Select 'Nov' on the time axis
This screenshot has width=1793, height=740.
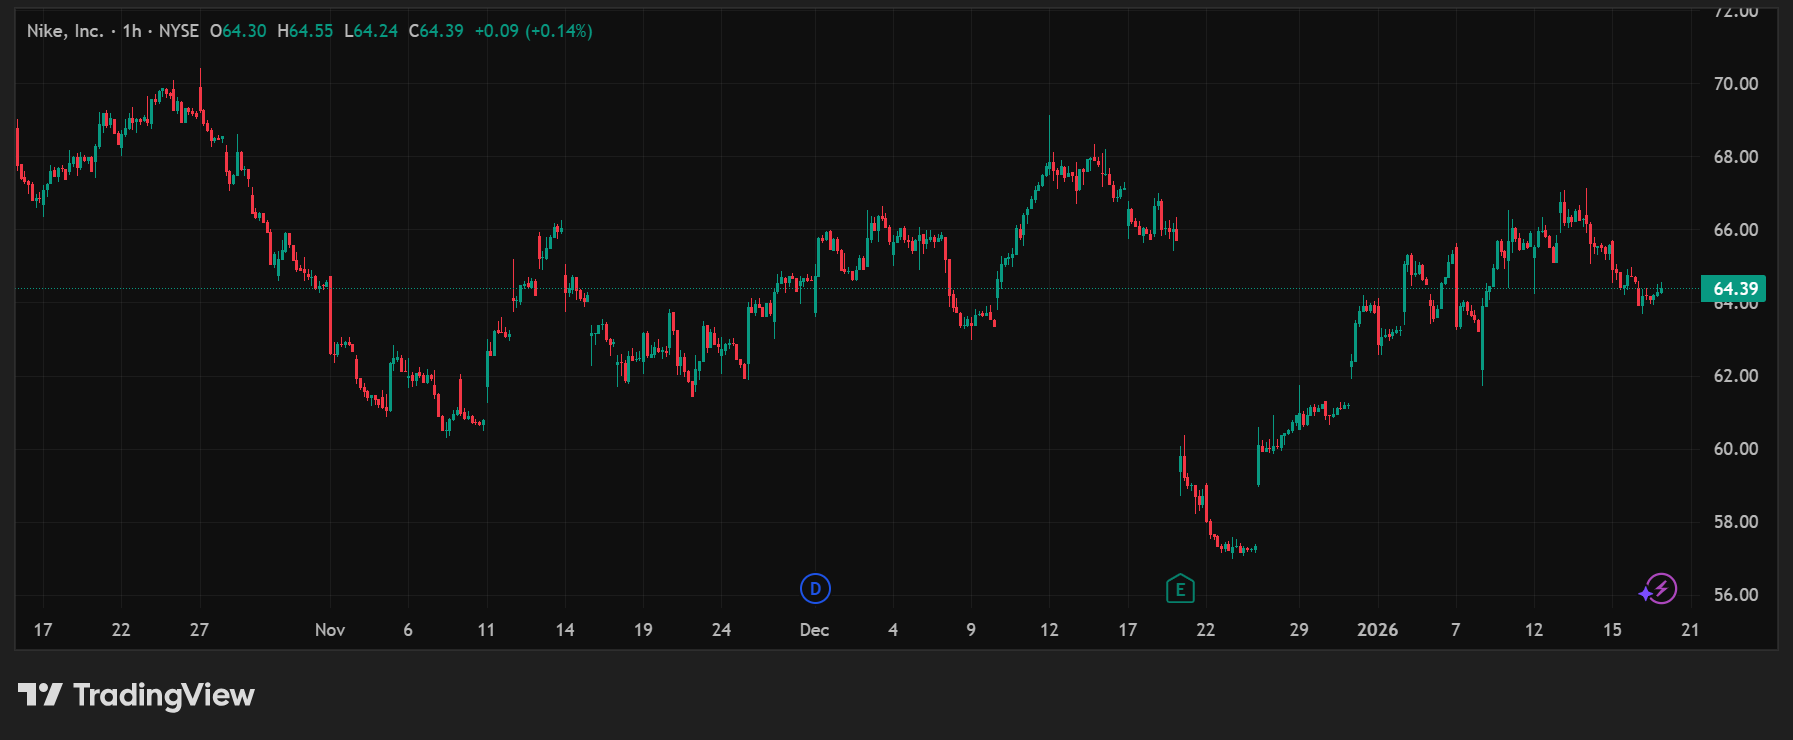(x=330, y=630)
